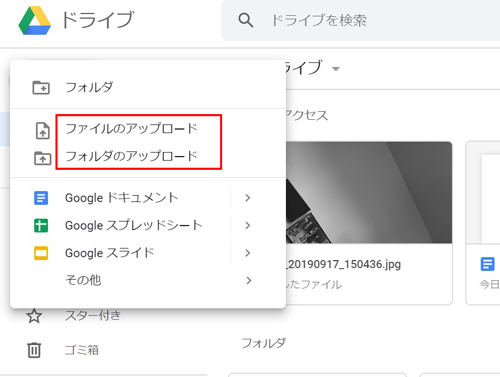Expand submenu arrow for Google スプレッドシート
Viewport: 500px width, 377px height.
coord(248,226)
